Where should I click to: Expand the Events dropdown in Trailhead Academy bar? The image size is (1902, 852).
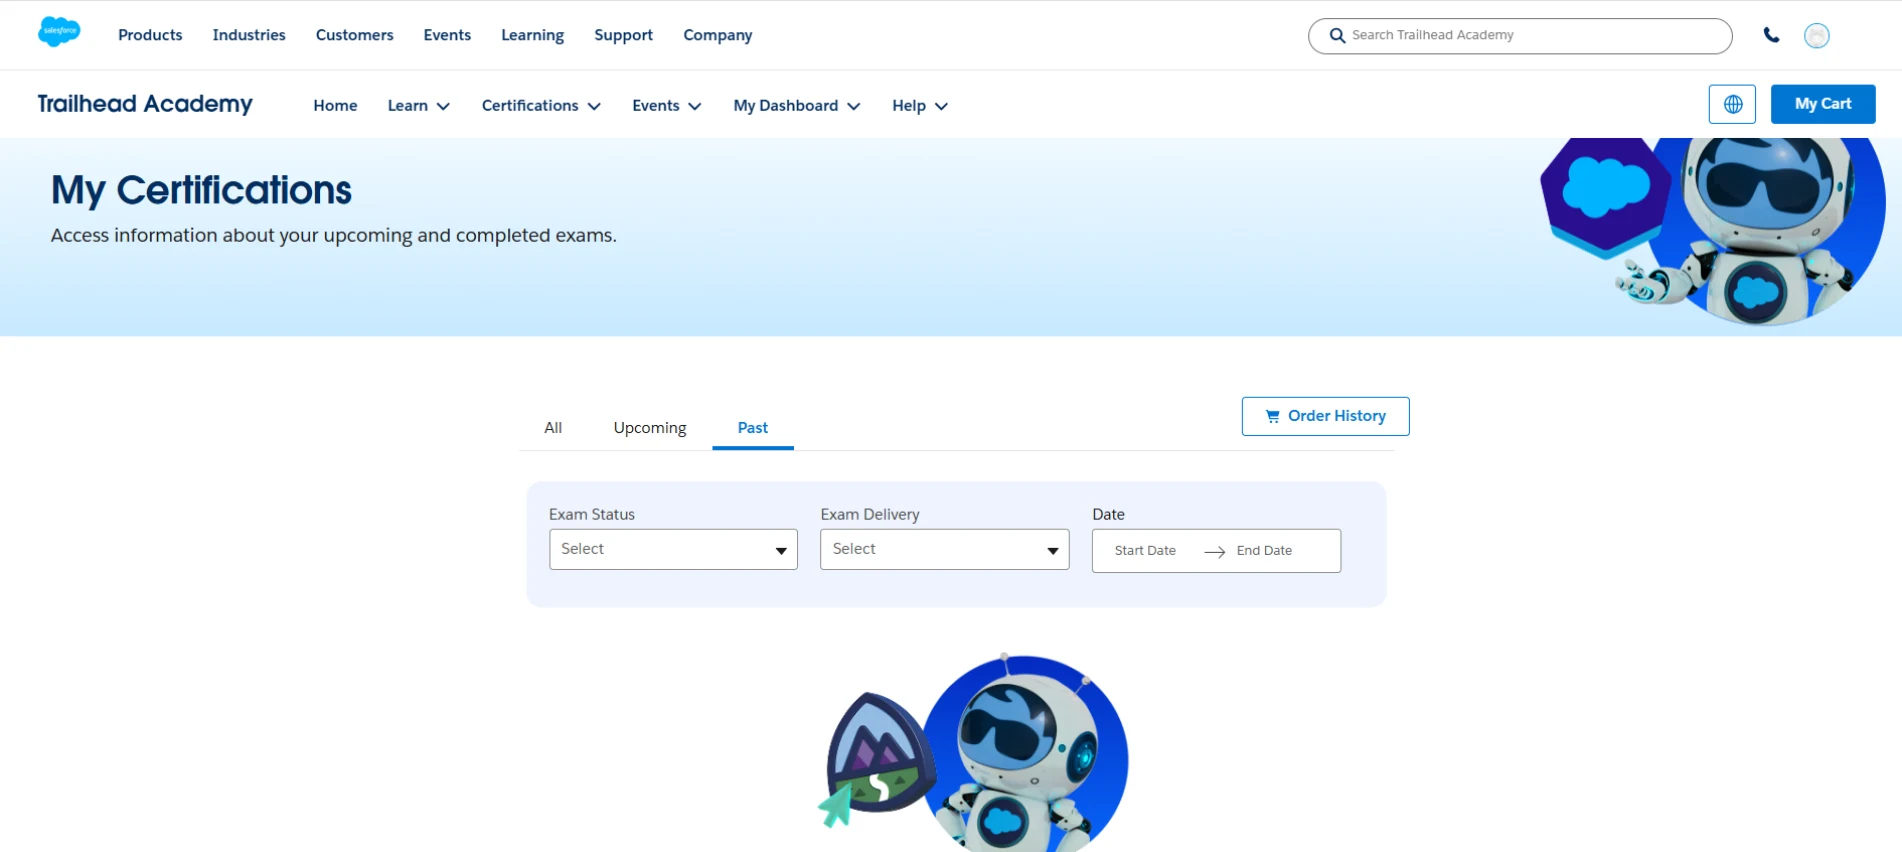coord(667,106)
